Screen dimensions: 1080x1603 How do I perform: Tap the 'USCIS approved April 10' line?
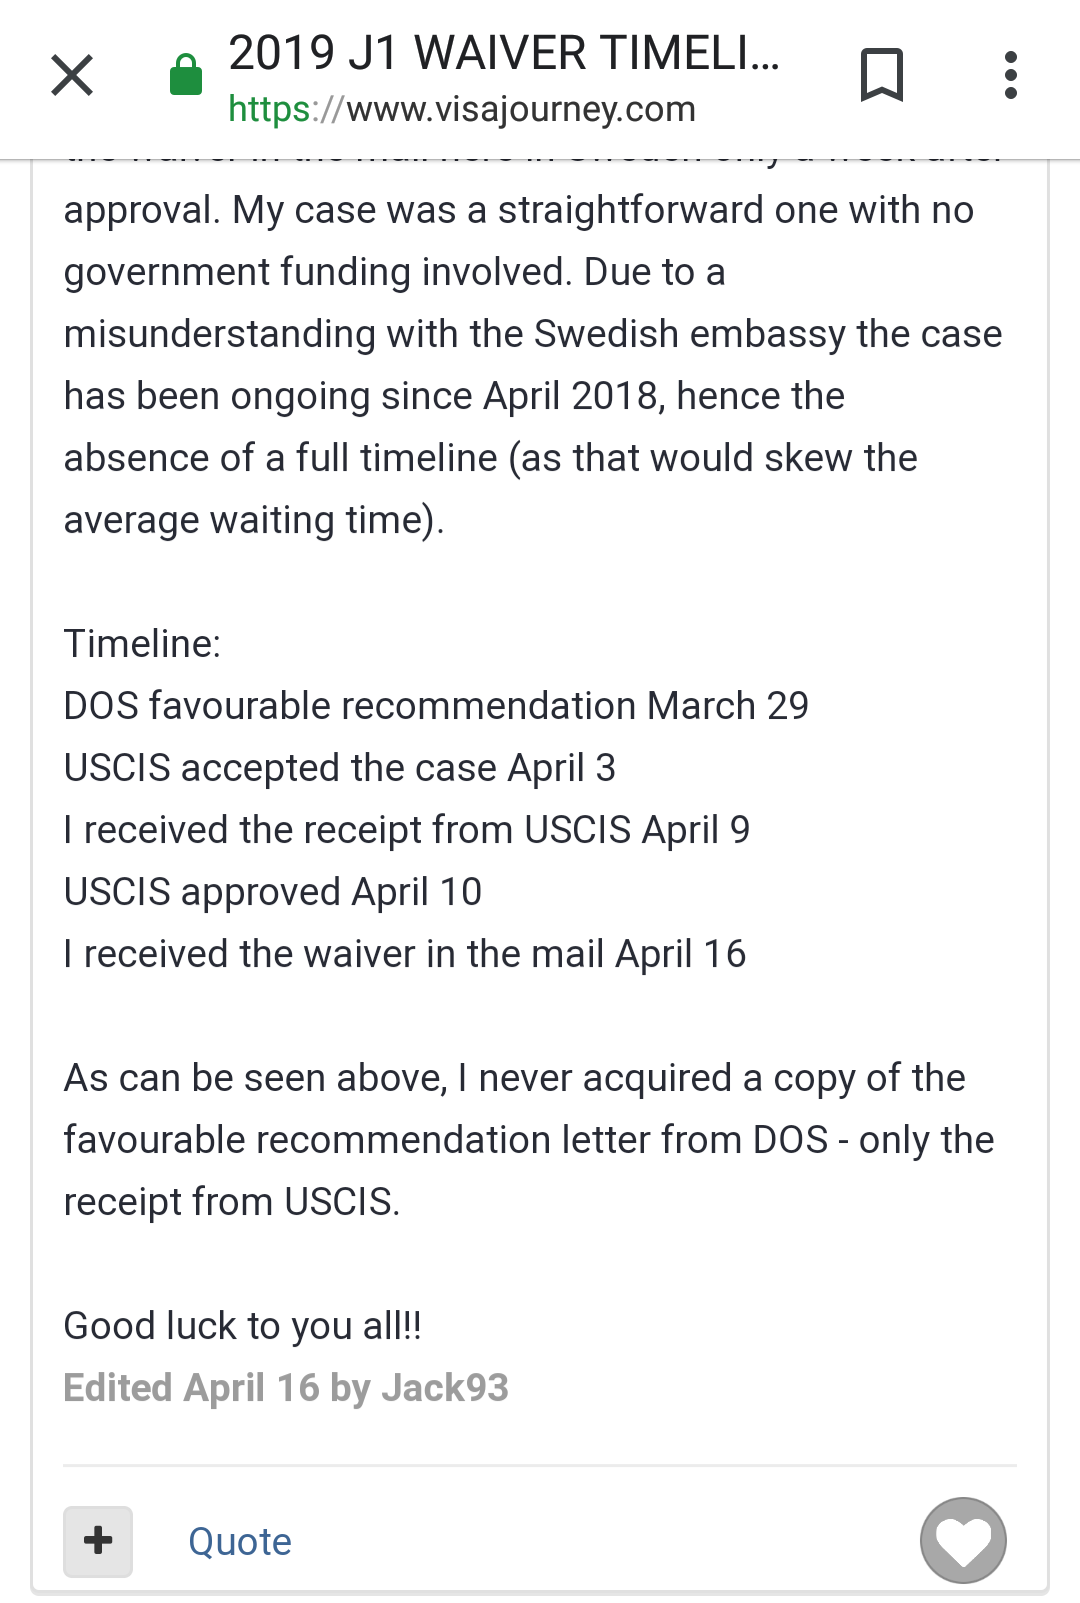pos(273,892)
